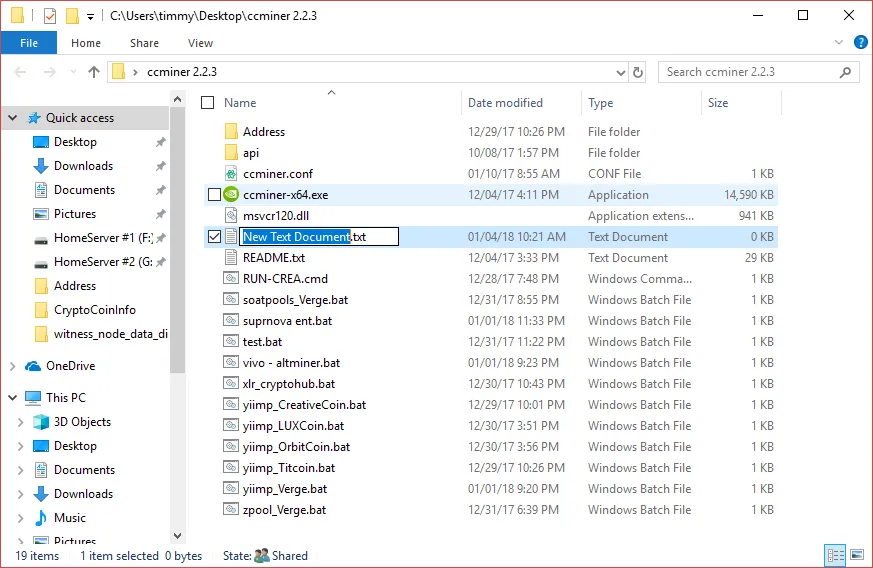Click the Refresh icon beside address bar

tap(638, 72)
